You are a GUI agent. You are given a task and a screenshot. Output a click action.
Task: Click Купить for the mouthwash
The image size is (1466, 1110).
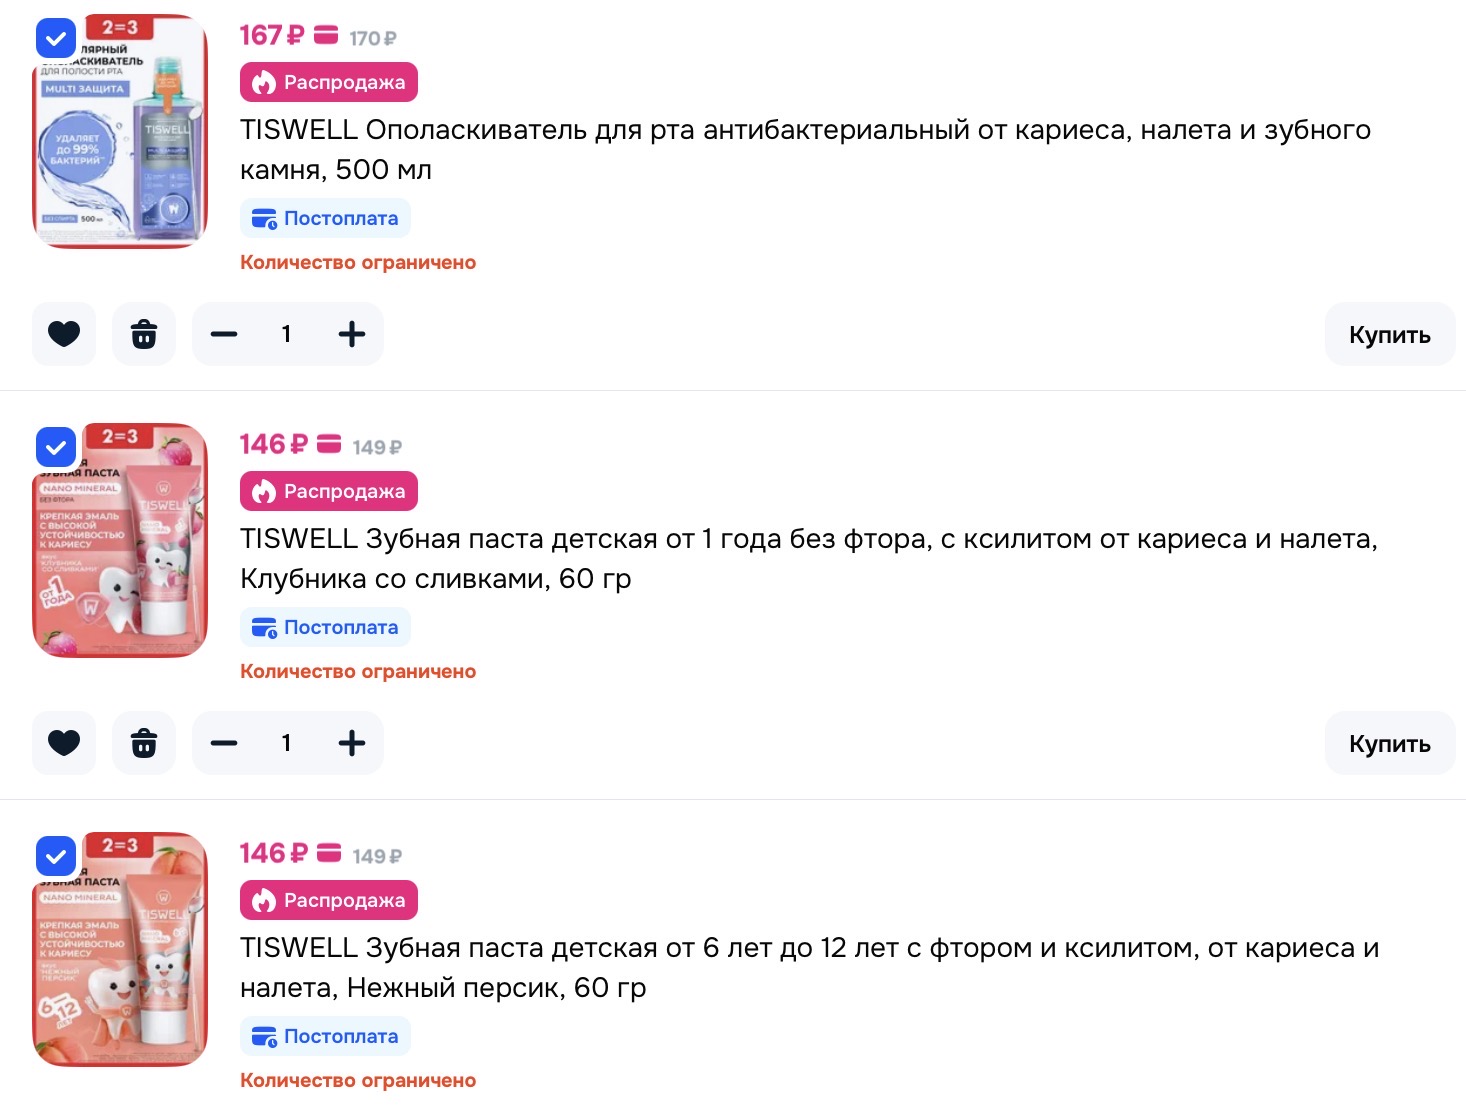point(1389,334)
